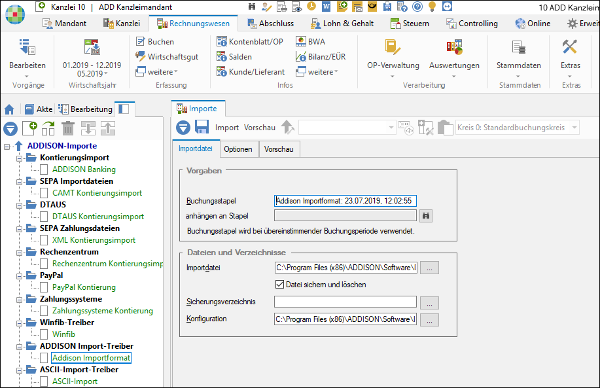Screen dimensions: 600x388
Task: Open Extras tools ribbon menu
Action: coord(570,57)
